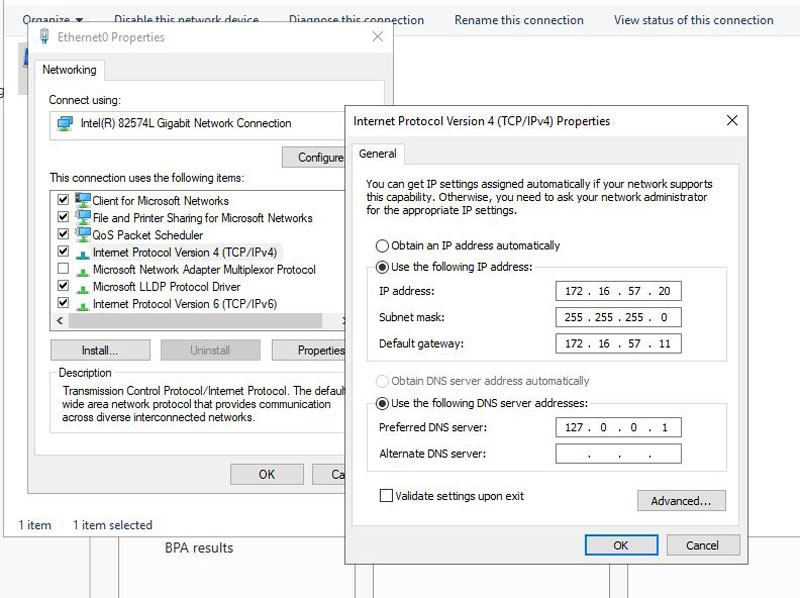Click the Preferred DNS server field

pos(618,428)
